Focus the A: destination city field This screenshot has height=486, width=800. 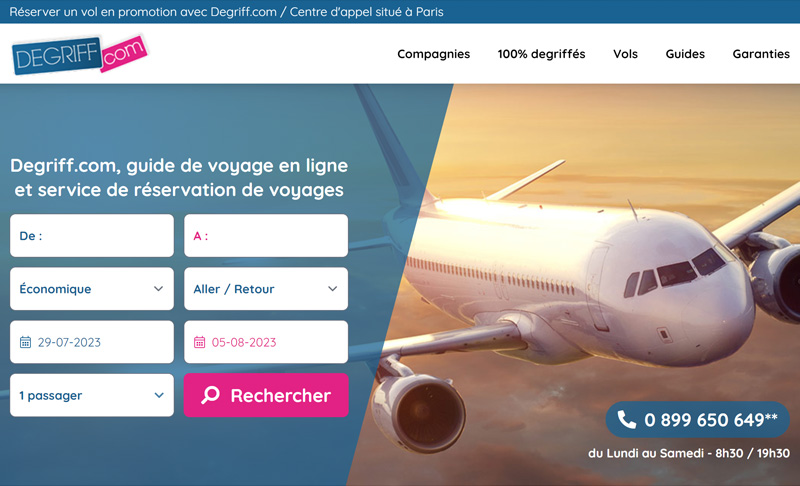266,236
